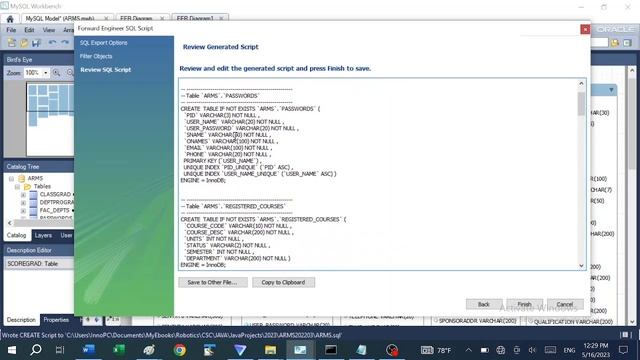The height and width of the screenshot is (360, 640).
Task: Open the Windows Start menu
Action: pyautogui.click(x=12, y=350)
